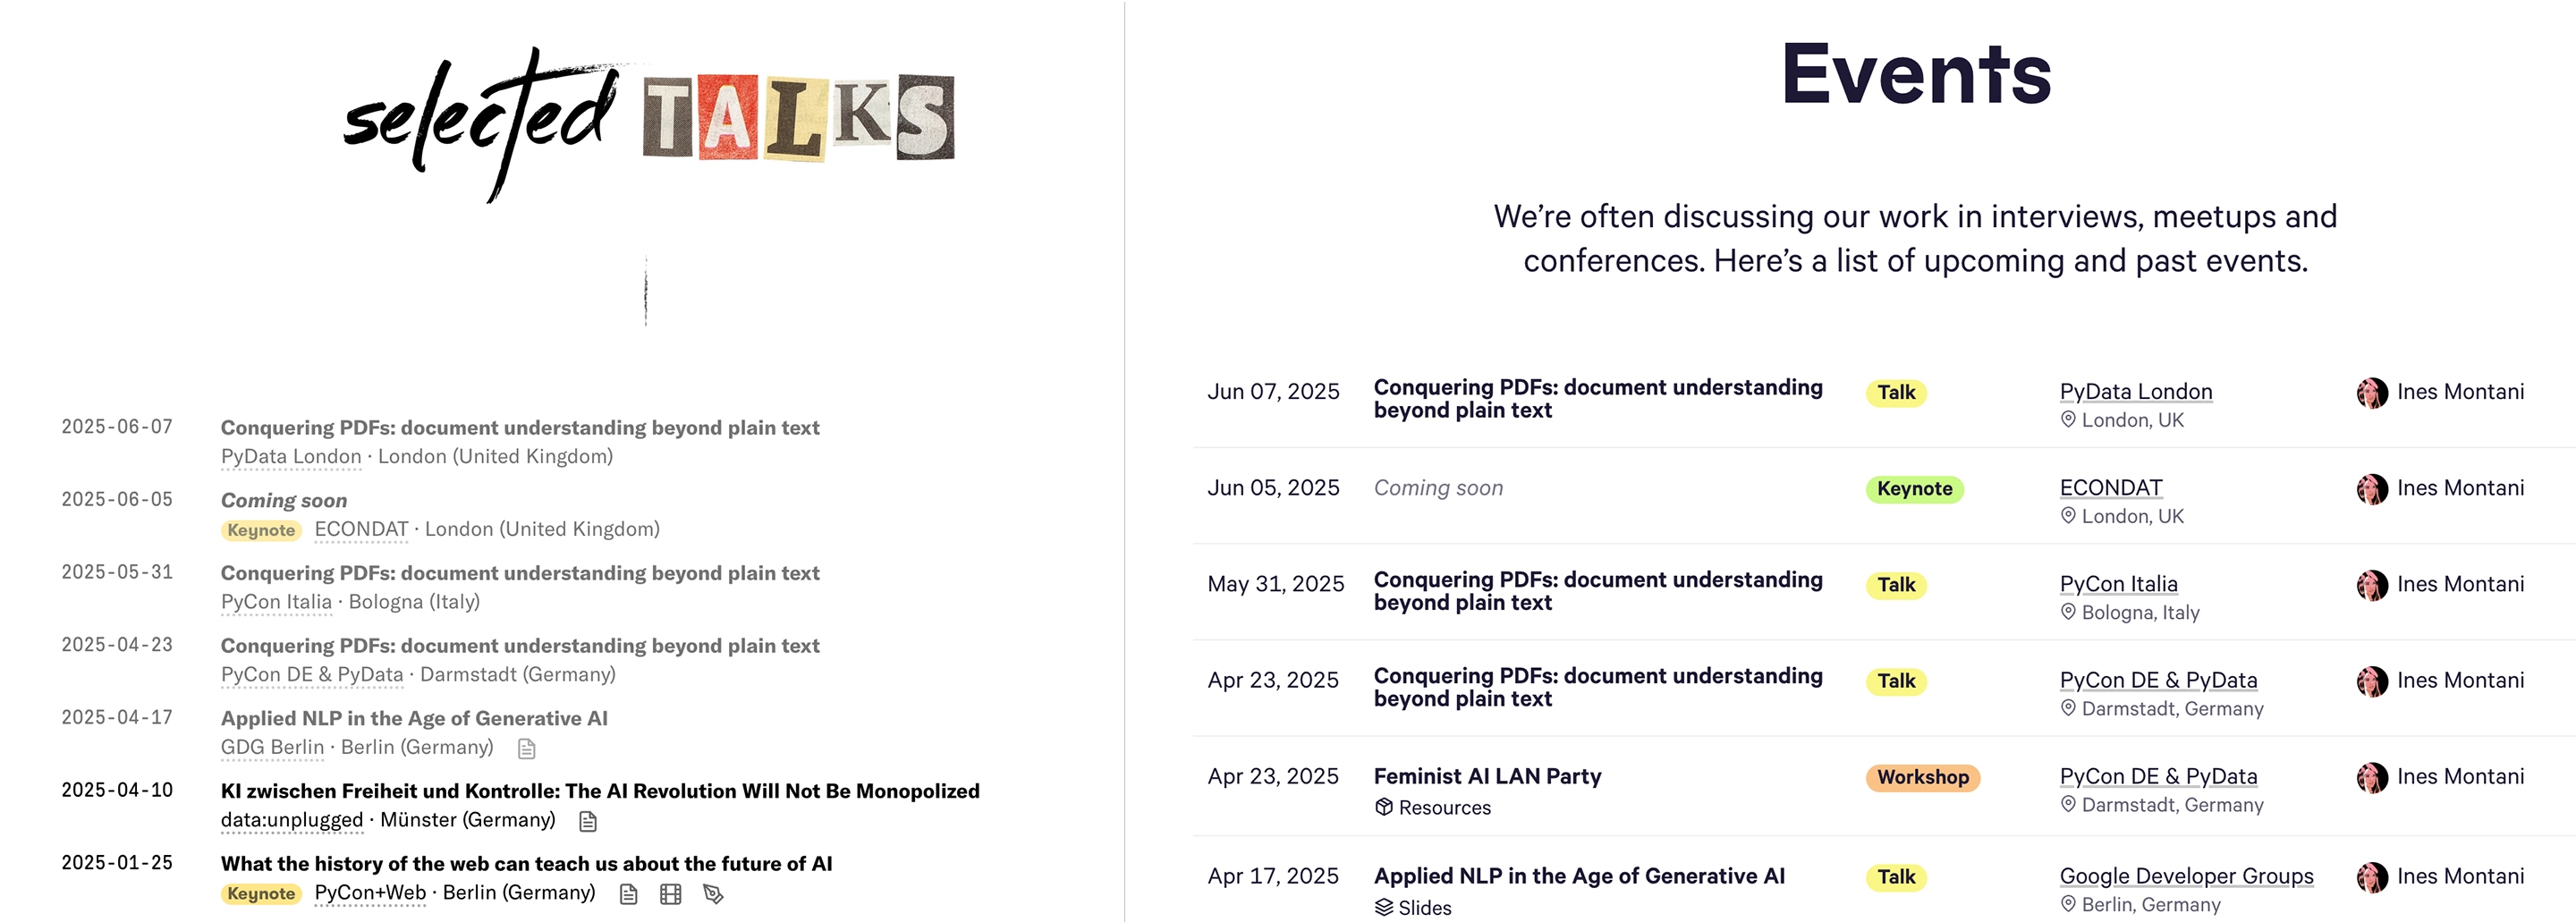Screen dimensions: 2576x922
Task: Open Resources box icon under Feminist AI LAN Party
Action: (x=1384, y=807)
